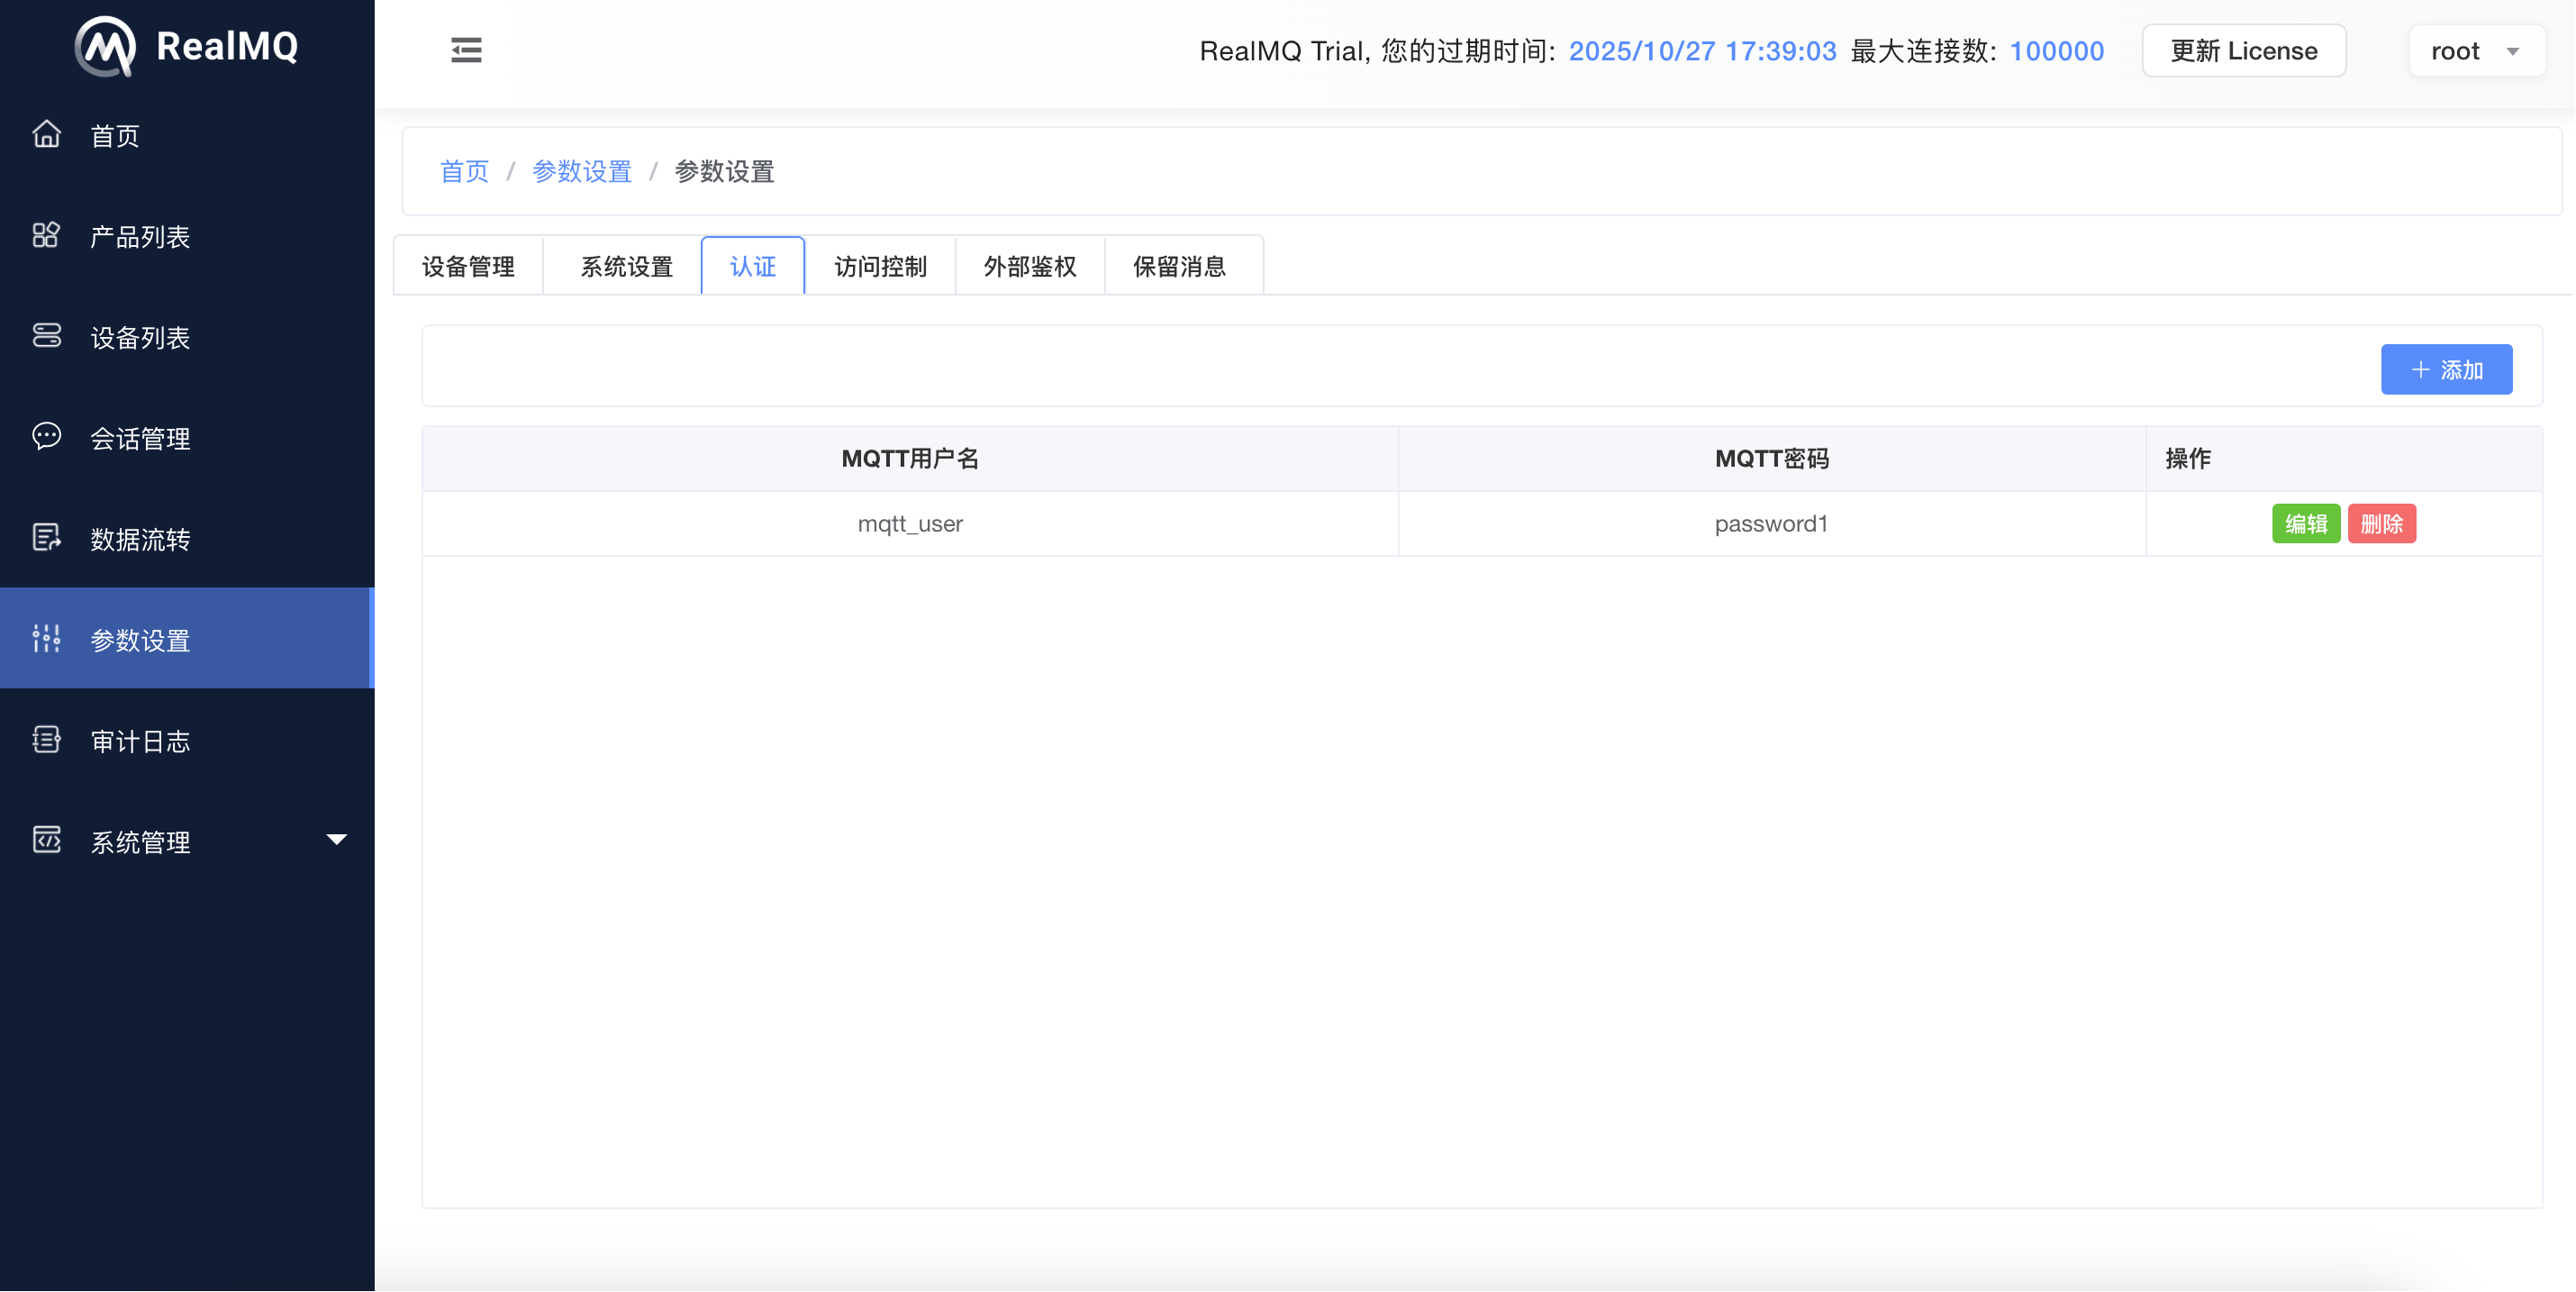Click the chat bubble icon beside 会话管理
Image resolution: width=2576 pixels, height=1292 pixels.
[46, 437]
